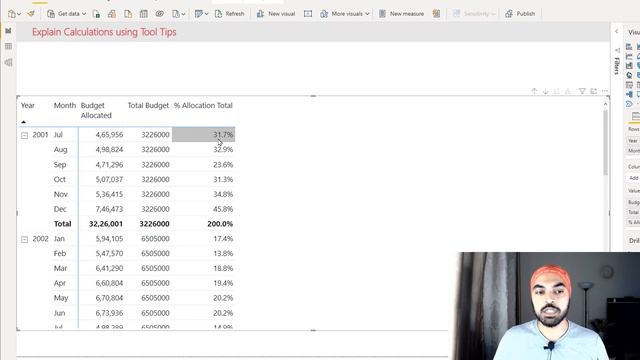The image size is (640, 360).
Task: Switch to Model view
Action: coord(8,62)
